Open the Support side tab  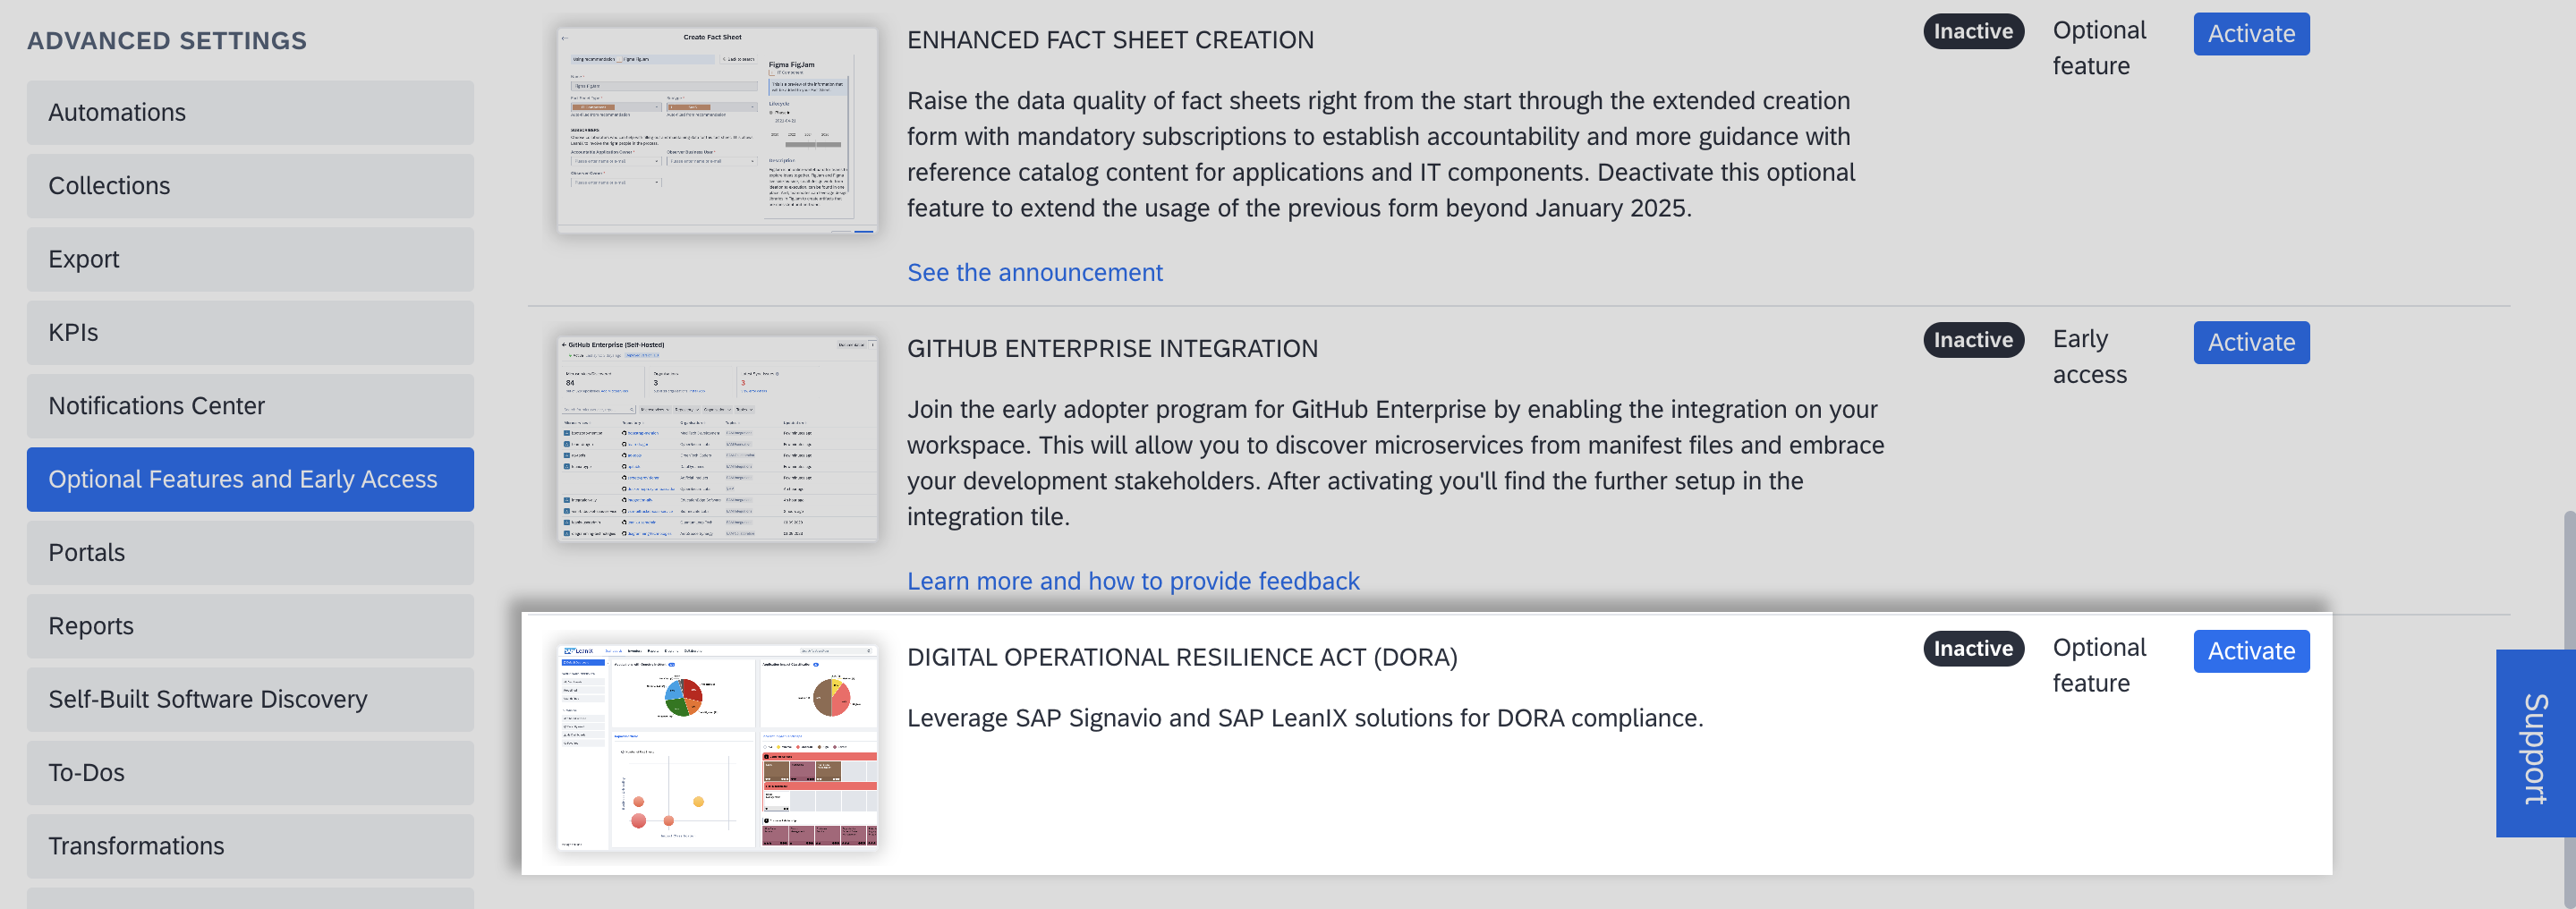[x=2534, y=743]
